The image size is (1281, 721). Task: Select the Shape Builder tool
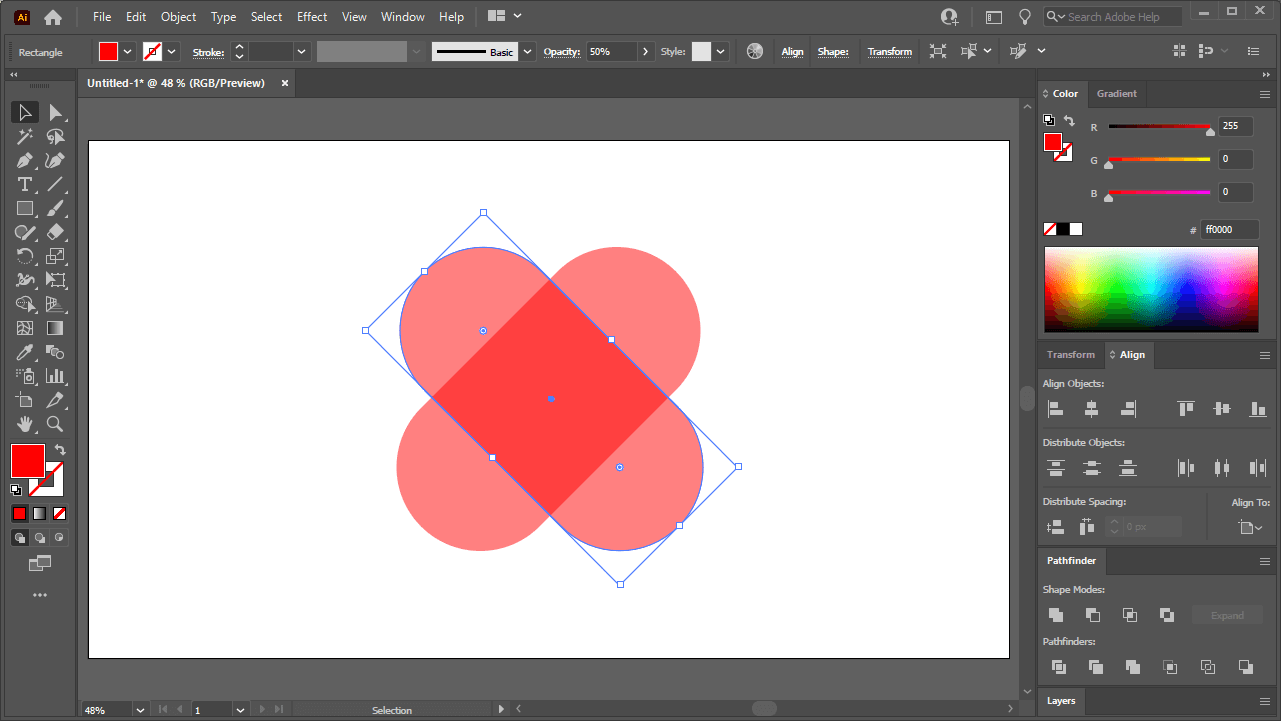coord(25,304)
